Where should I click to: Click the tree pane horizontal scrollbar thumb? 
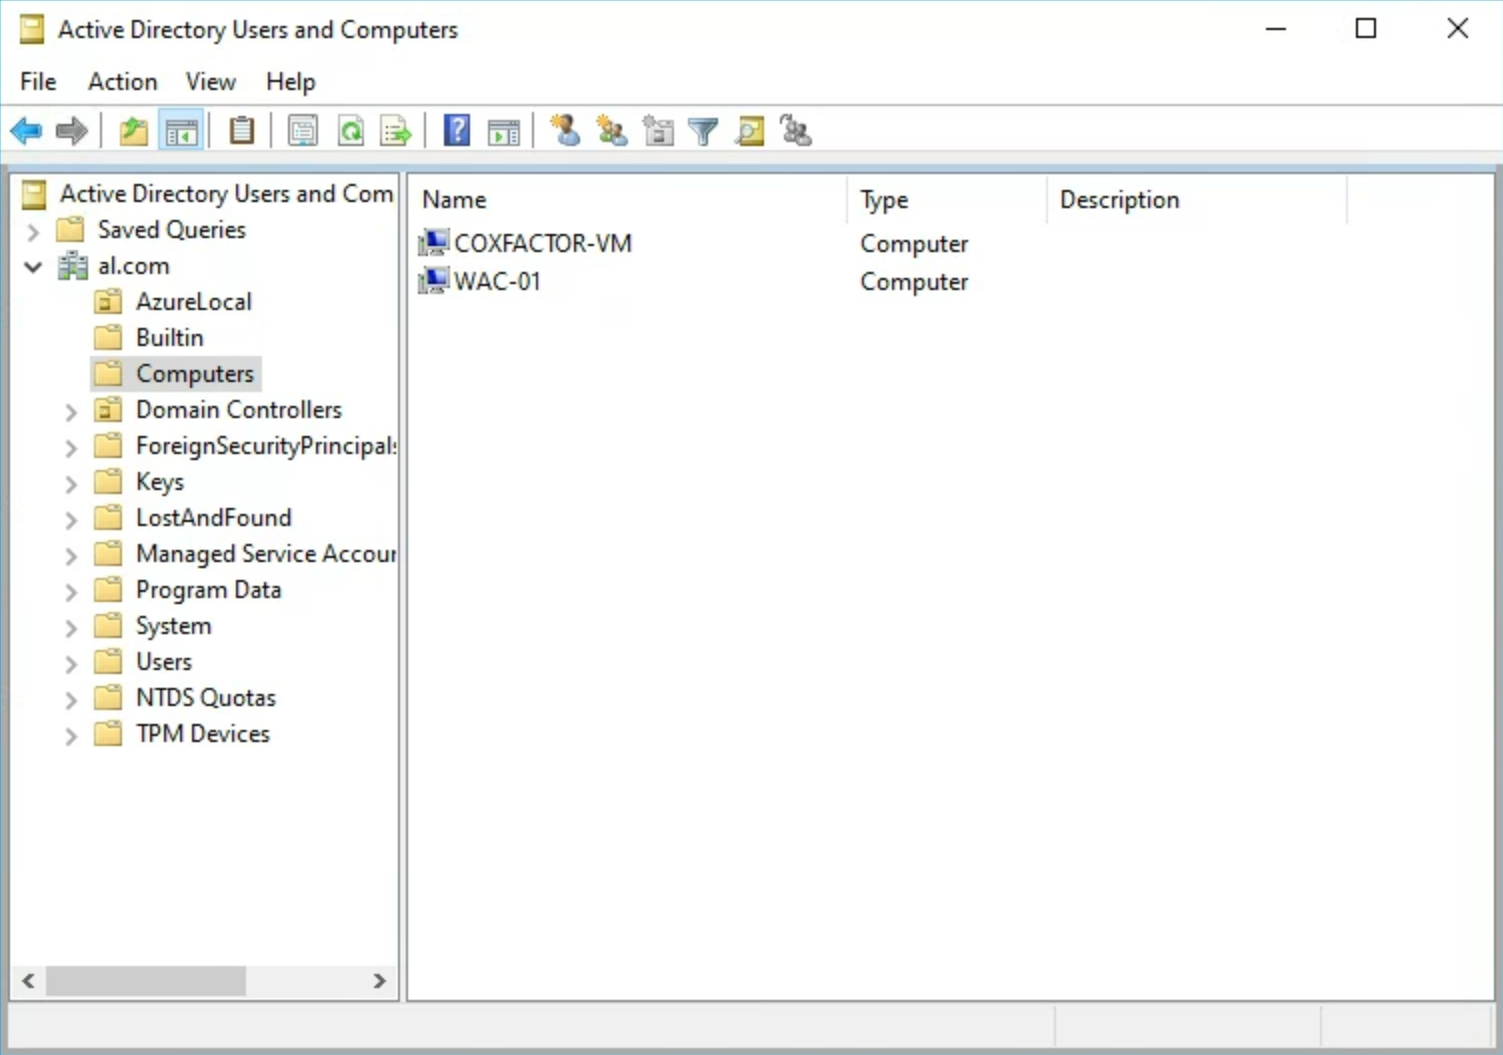(145, 981)
